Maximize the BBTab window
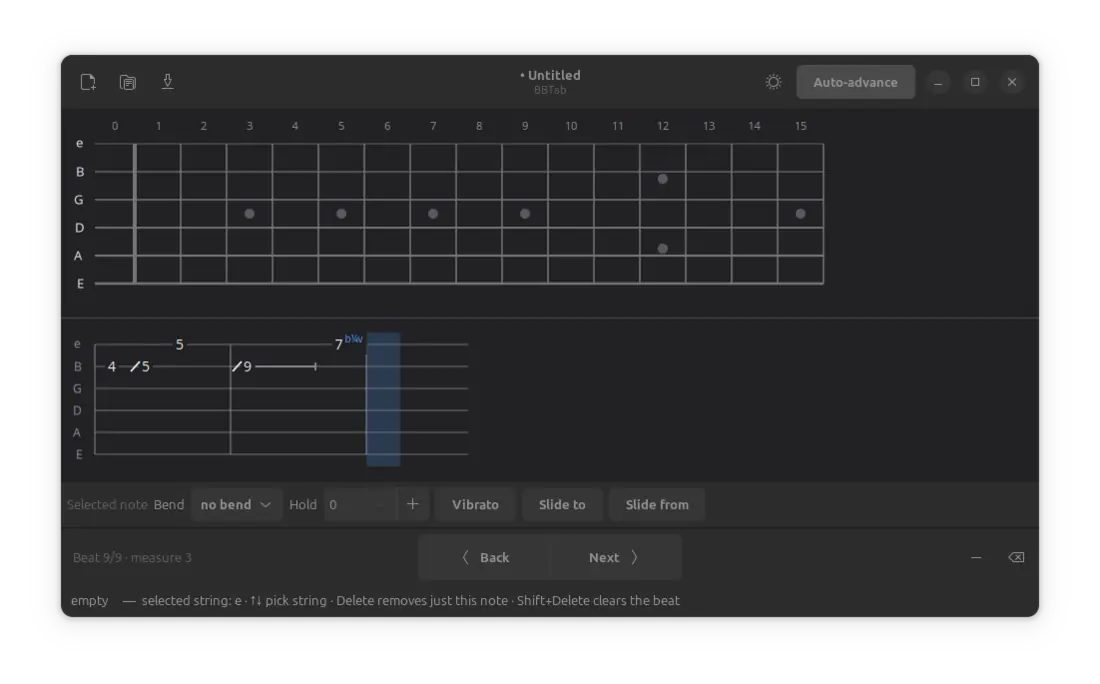 (x=975, y=82)
